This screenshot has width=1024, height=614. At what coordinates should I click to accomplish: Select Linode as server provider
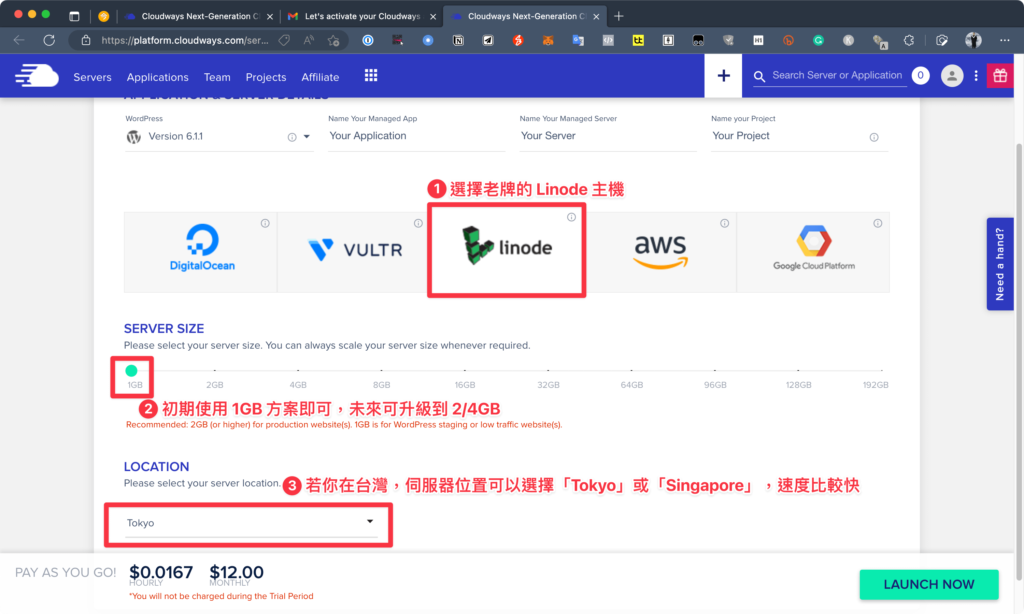(x=507, y=250)
